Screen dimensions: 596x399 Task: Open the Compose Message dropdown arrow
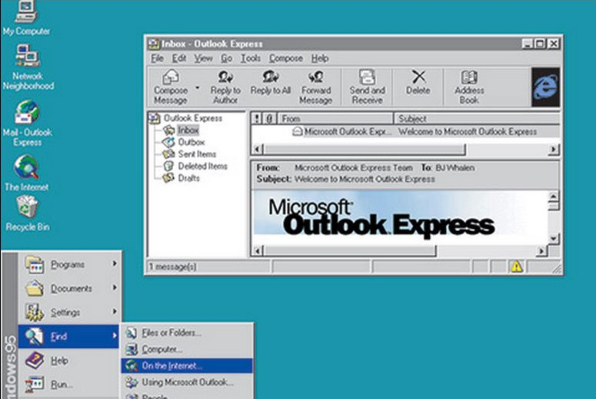pyautogui.click(x=197, y=88)
